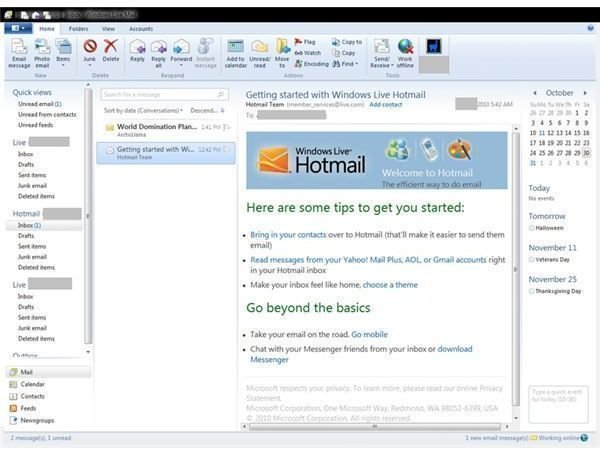Open Unread email quick view
This screenshot has width=600, height=457.
[x=40, y=104]
